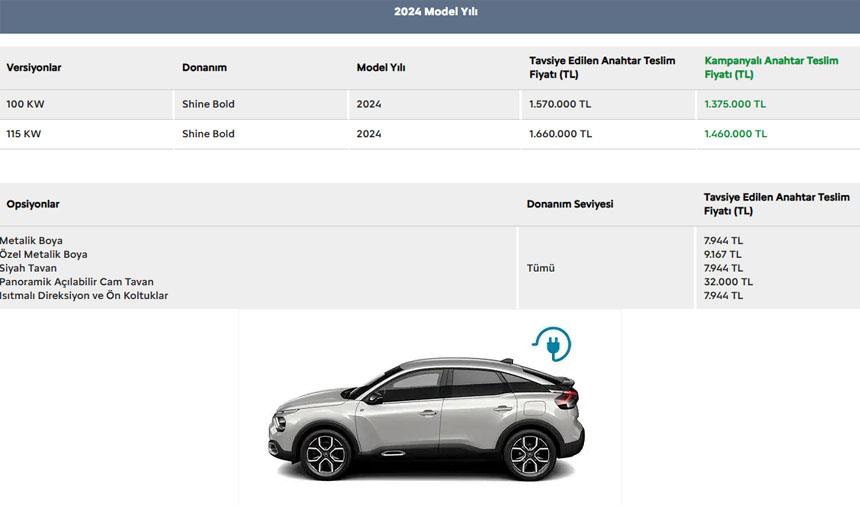Image resolution: width=860 pixels, height=505 pixels.
Task: Select the Özel Metalik Boya option
Action: [x=44, y=254]
